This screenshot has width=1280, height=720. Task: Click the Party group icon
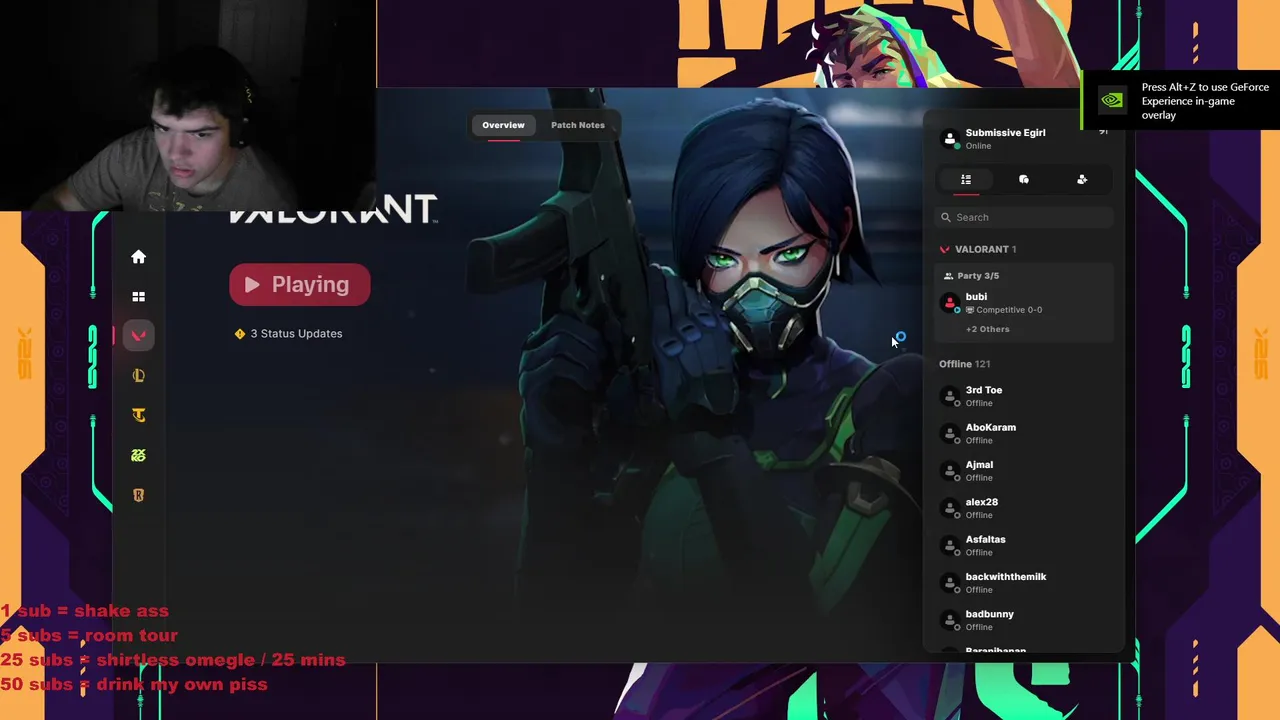948,276
